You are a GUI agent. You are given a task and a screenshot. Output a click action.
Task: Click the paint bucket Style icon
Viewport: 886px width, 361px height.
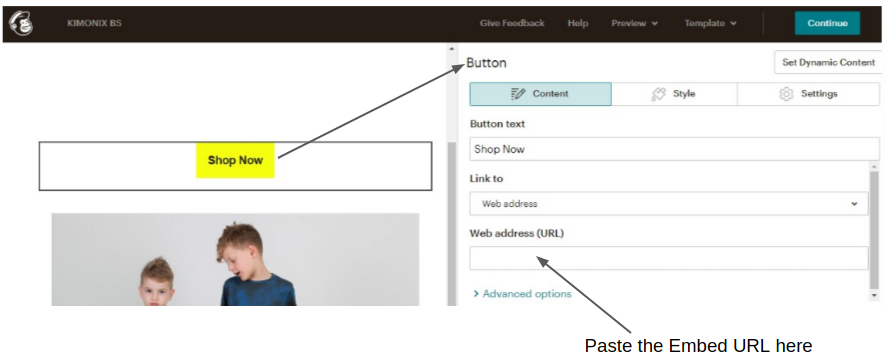tap(658, 94)
